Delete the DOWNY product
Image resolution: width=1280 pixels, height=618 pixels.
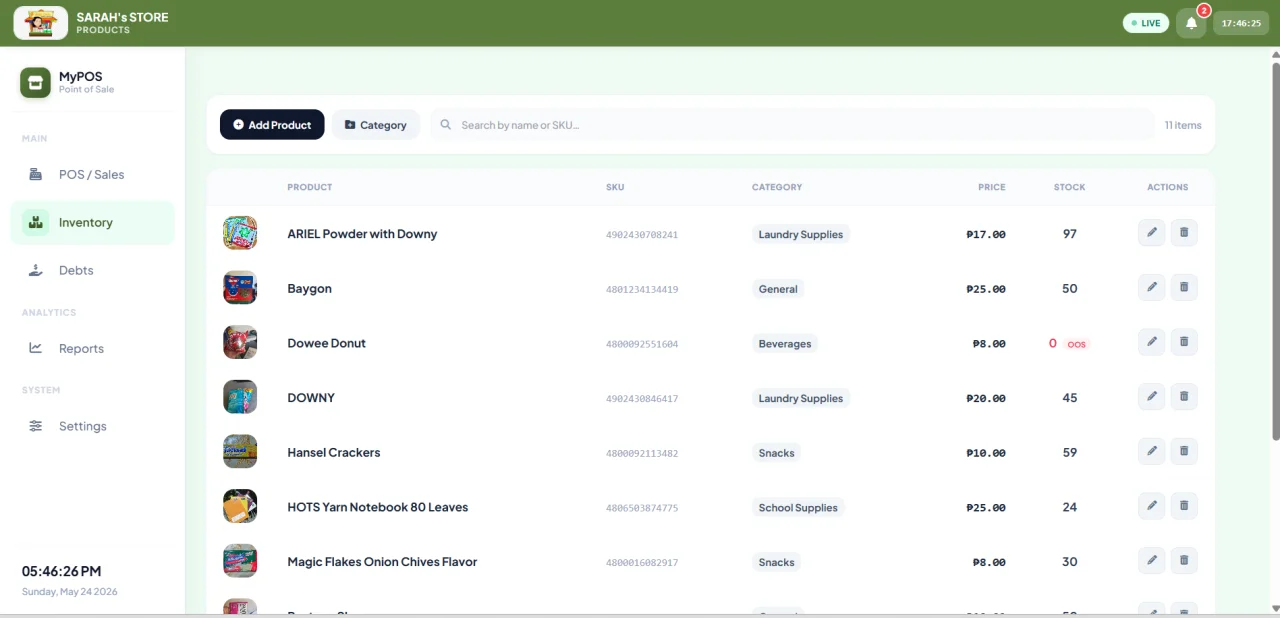[1184, 397]
